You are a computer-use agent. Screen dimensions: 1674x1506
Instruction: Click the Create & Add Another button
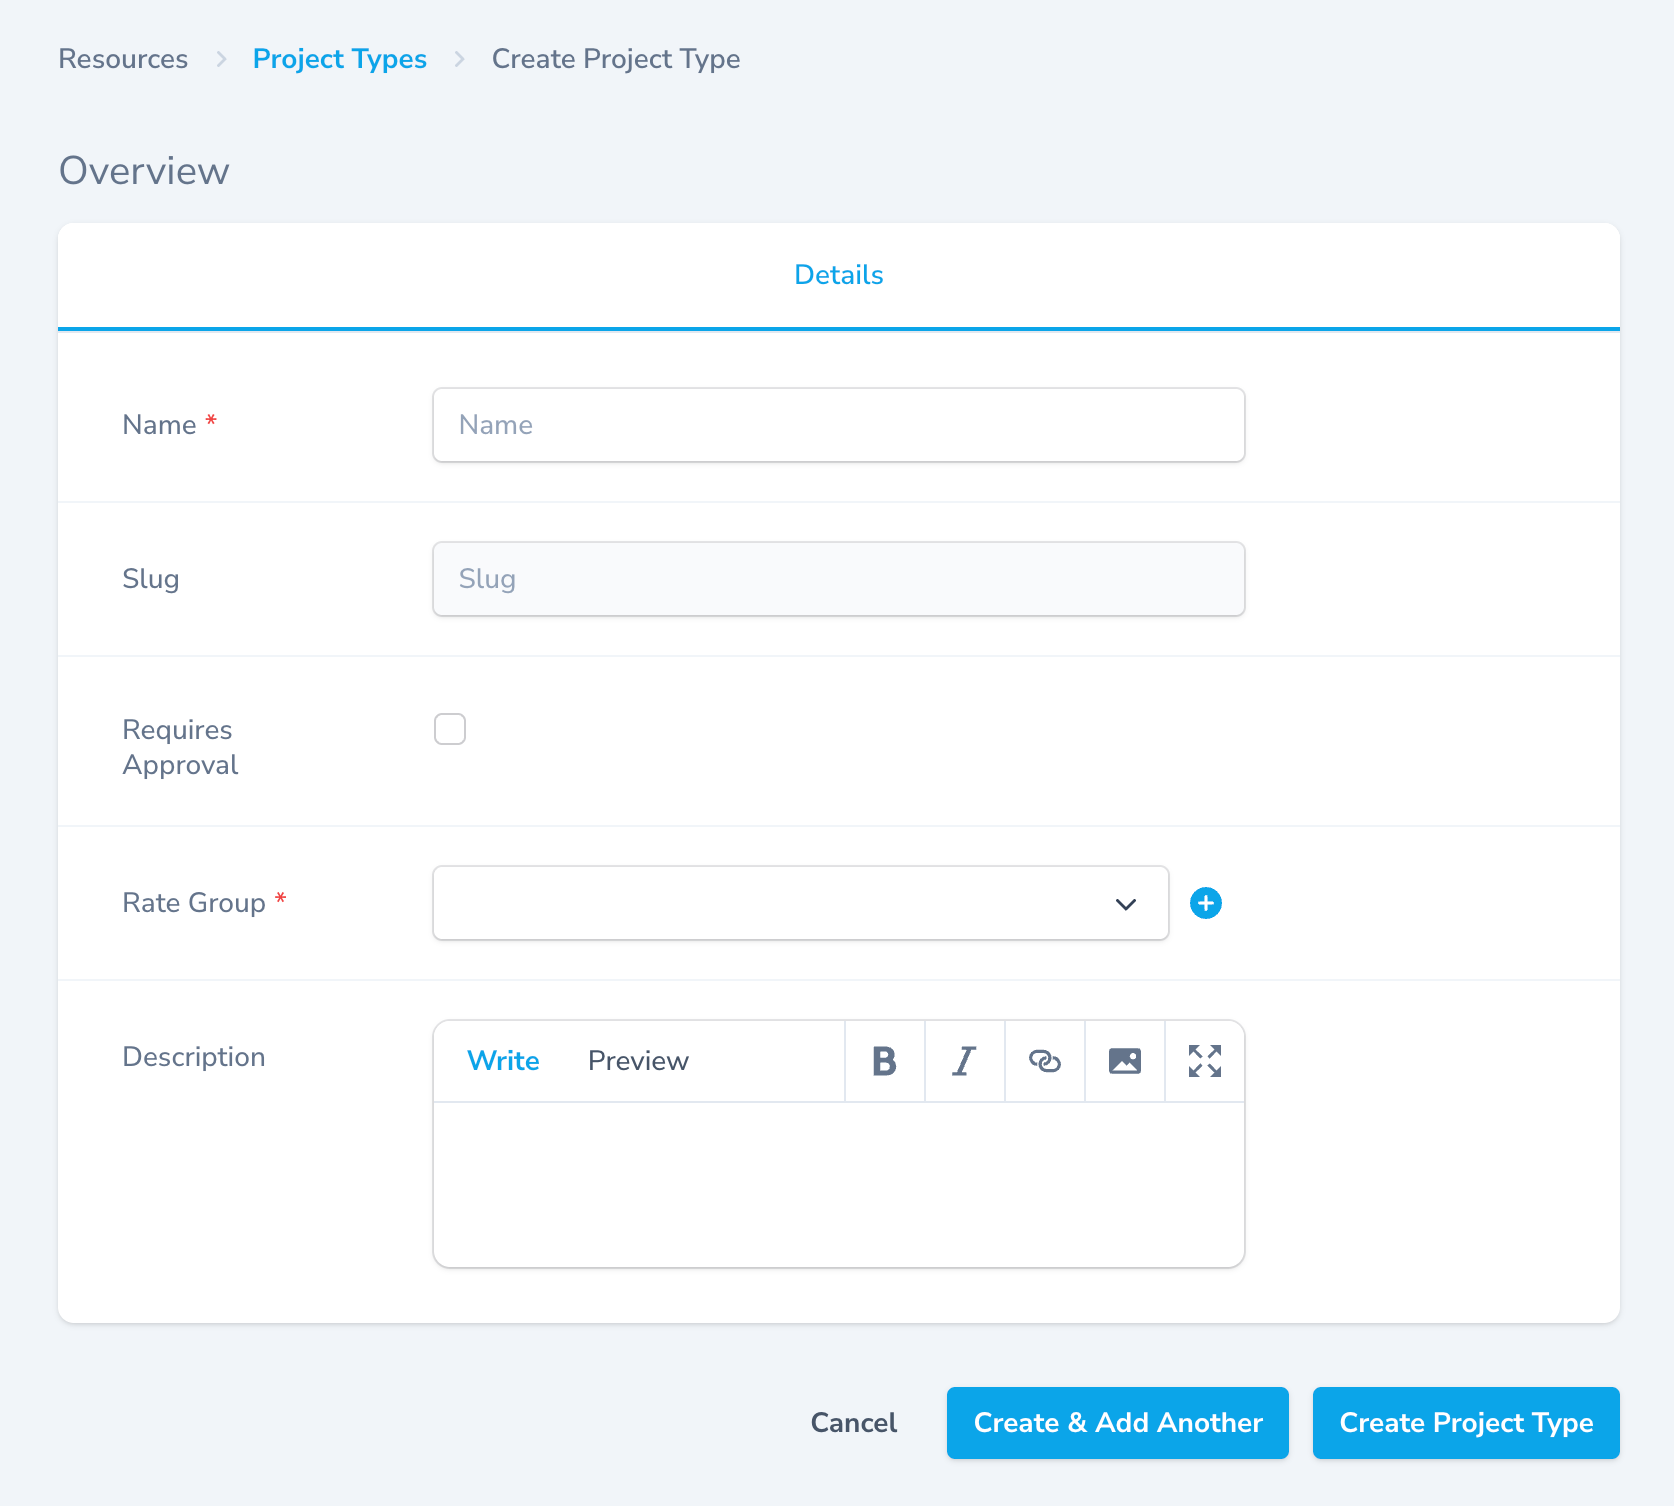point(1117,1423)
